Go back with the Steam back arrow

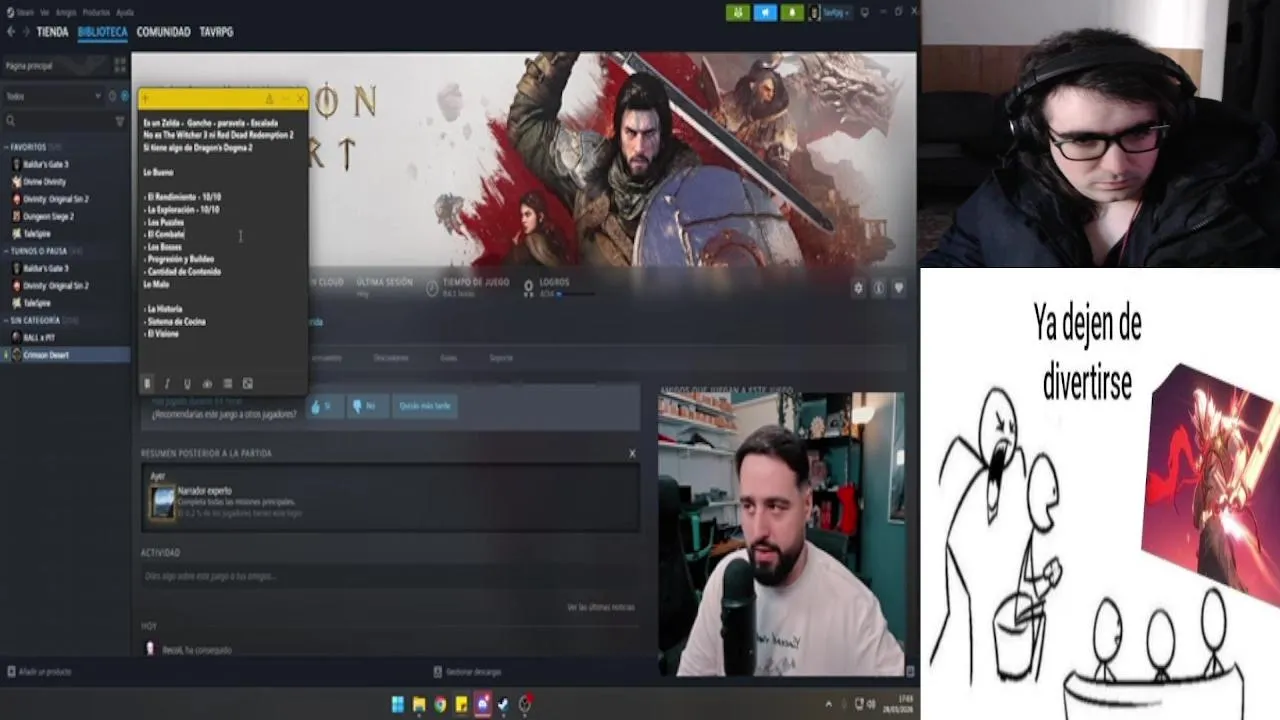pos(11,32)
